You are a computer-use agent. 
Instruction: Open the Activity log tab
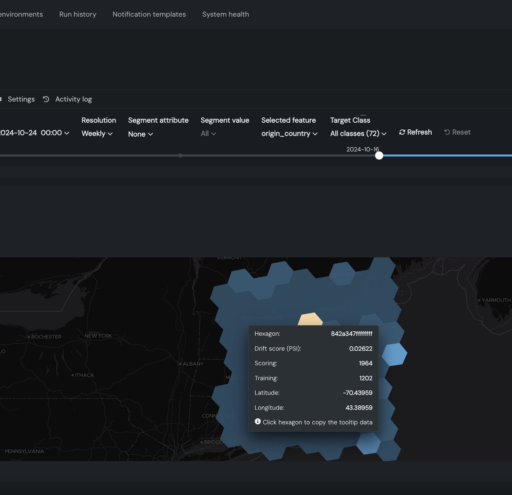coord(73,99)
